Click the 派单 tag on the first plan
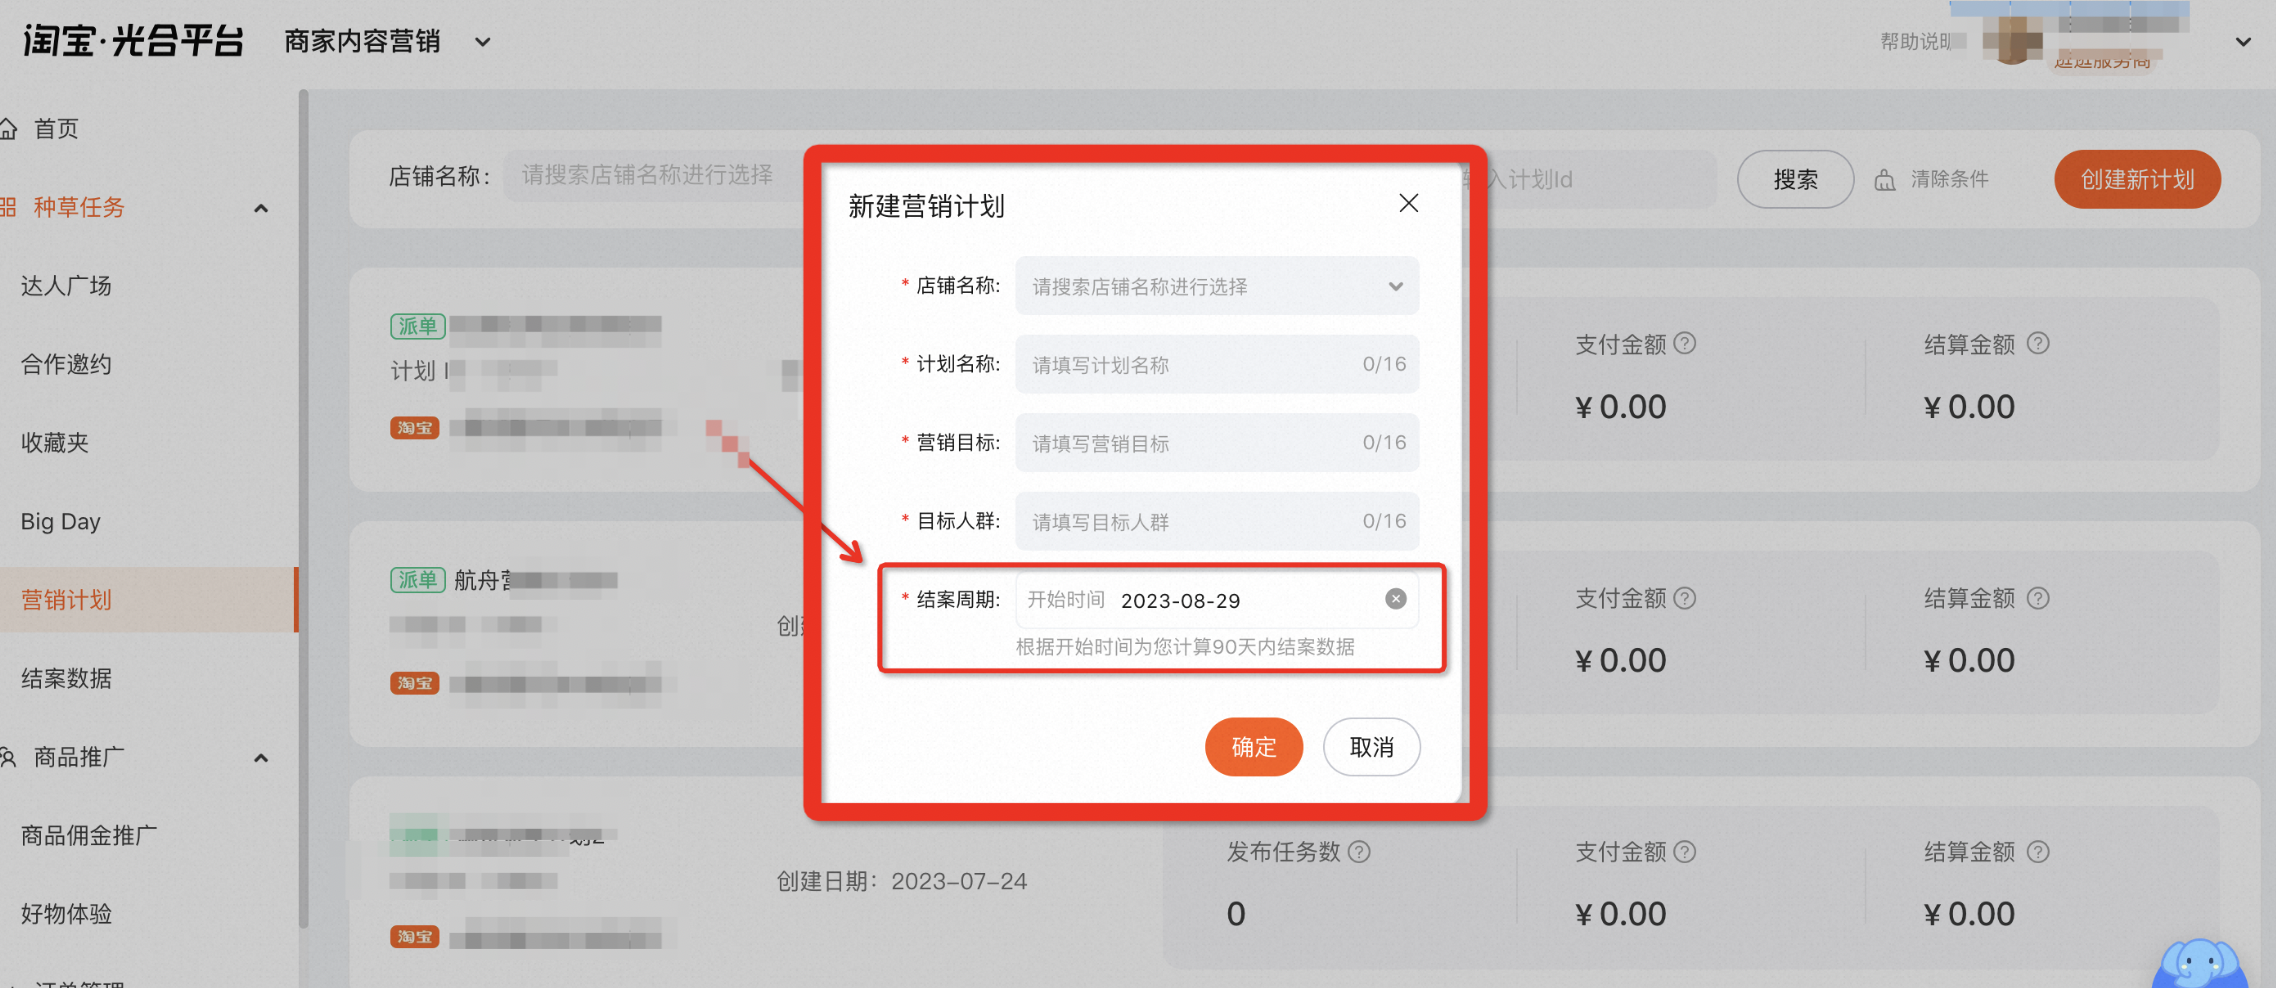The image size is (2276, 988). point(417,326)
